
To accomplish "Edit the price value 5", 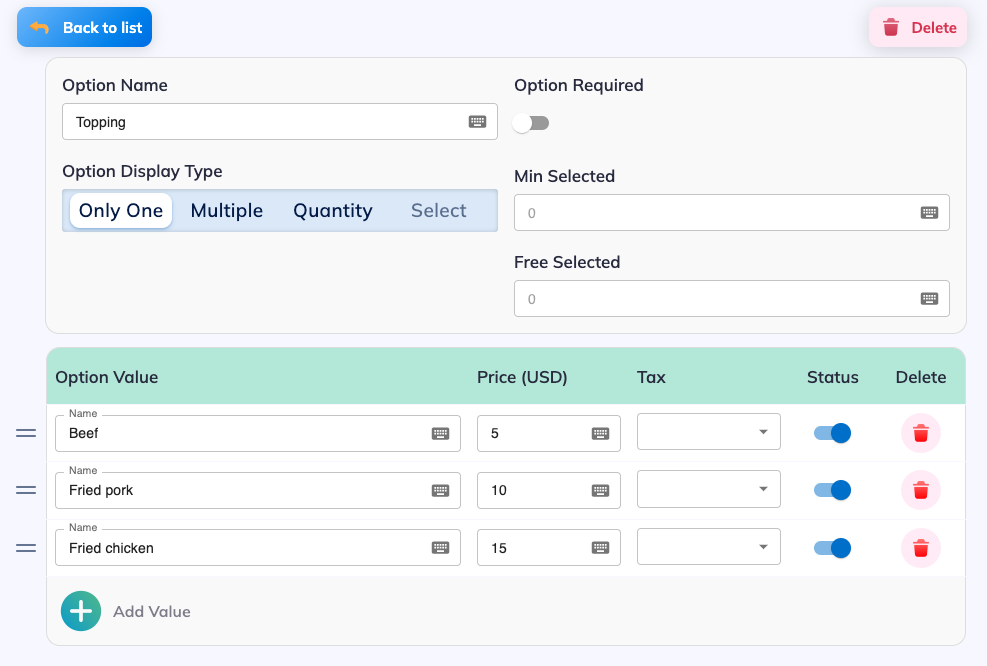I will [x=548, y=433].
